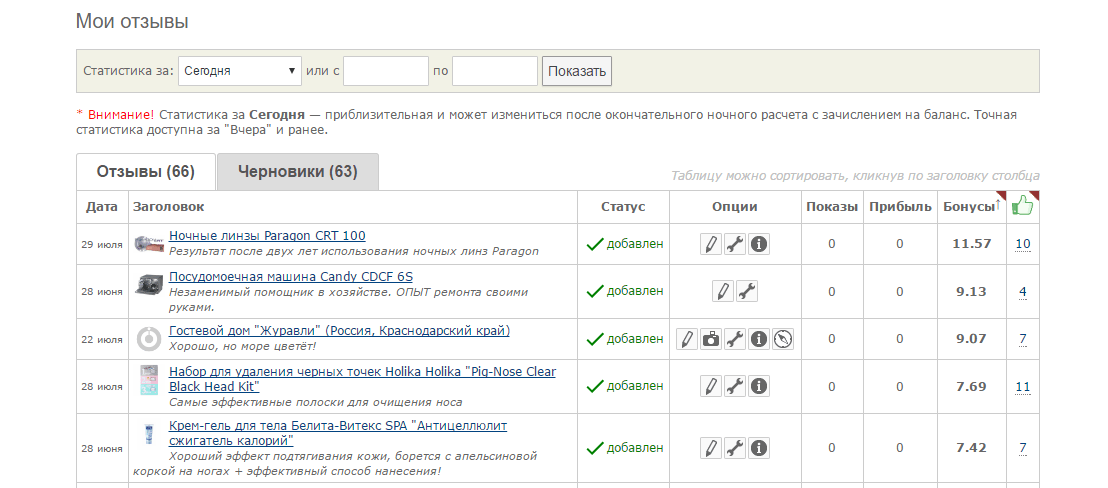
Task: Open the Ночные линзы Paragon CRT 100 link
Action: (267, 236)
